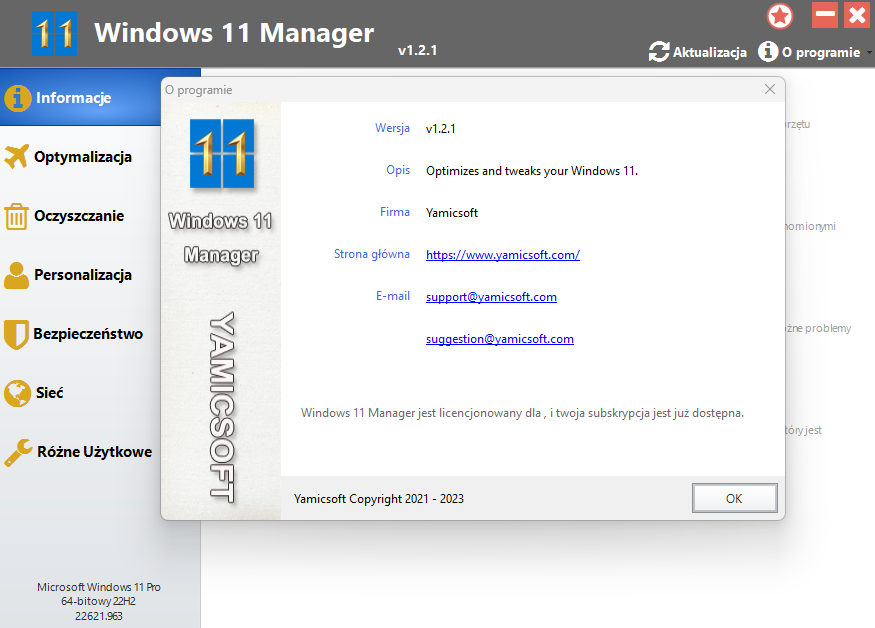
Task: Select the Sieć section label
Action: [x=50, y=393]
